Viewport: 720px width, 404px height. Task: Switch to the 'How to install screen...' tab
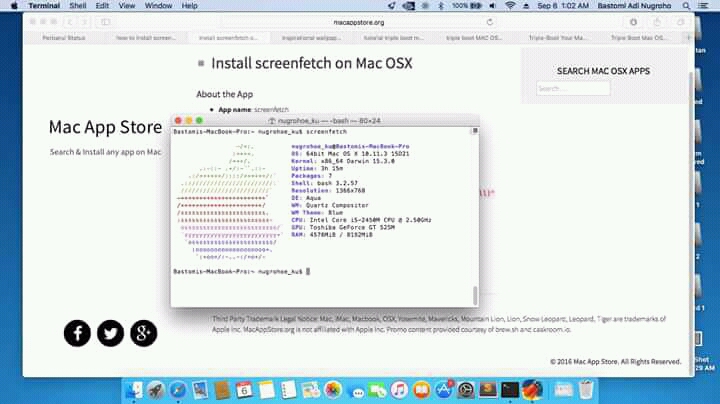point(146,38)
